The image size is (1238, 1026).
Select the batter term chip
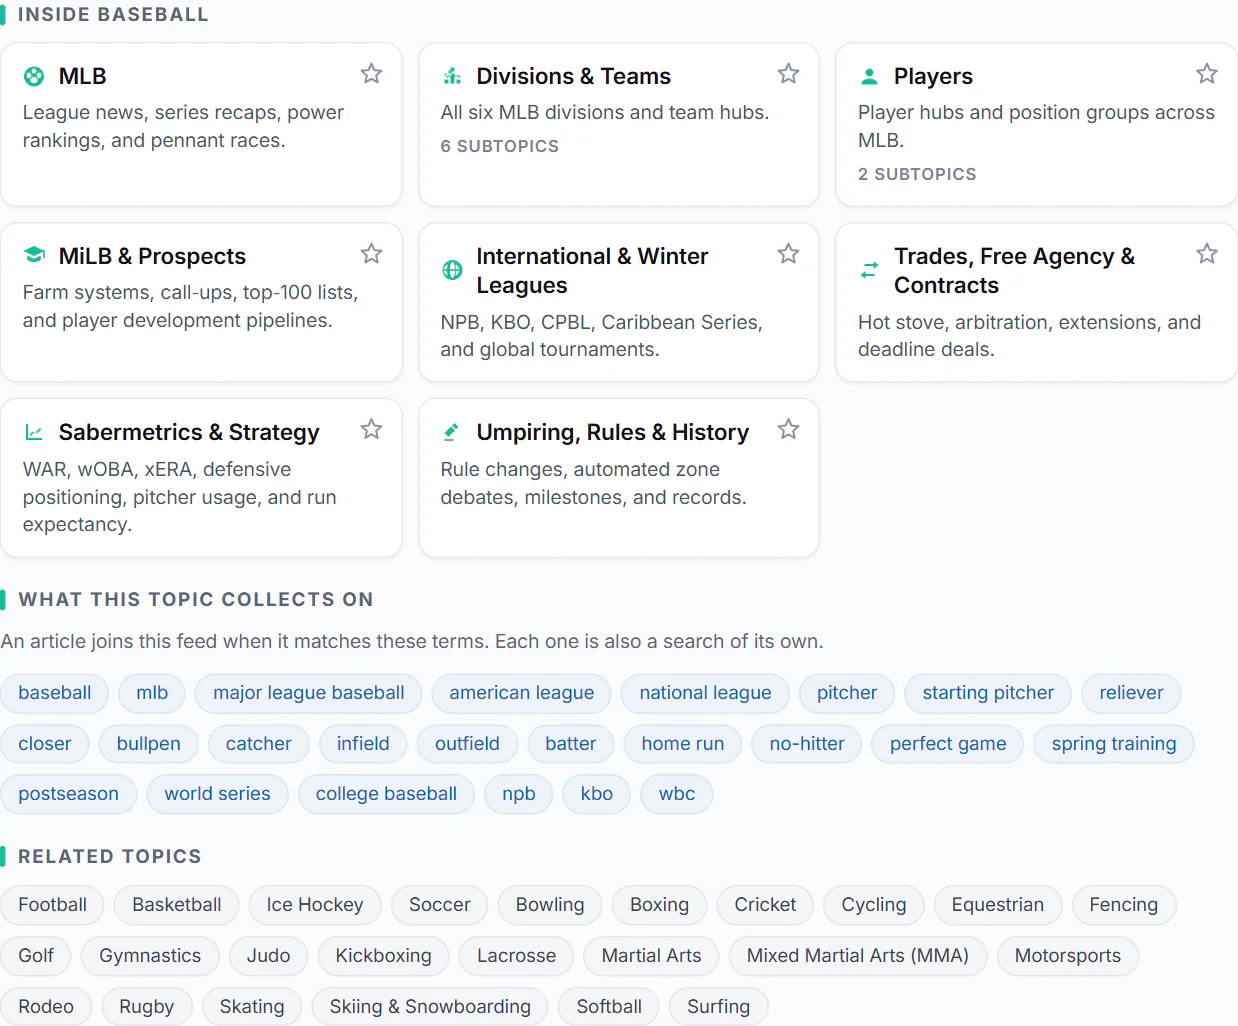click(x=570, y=744)
